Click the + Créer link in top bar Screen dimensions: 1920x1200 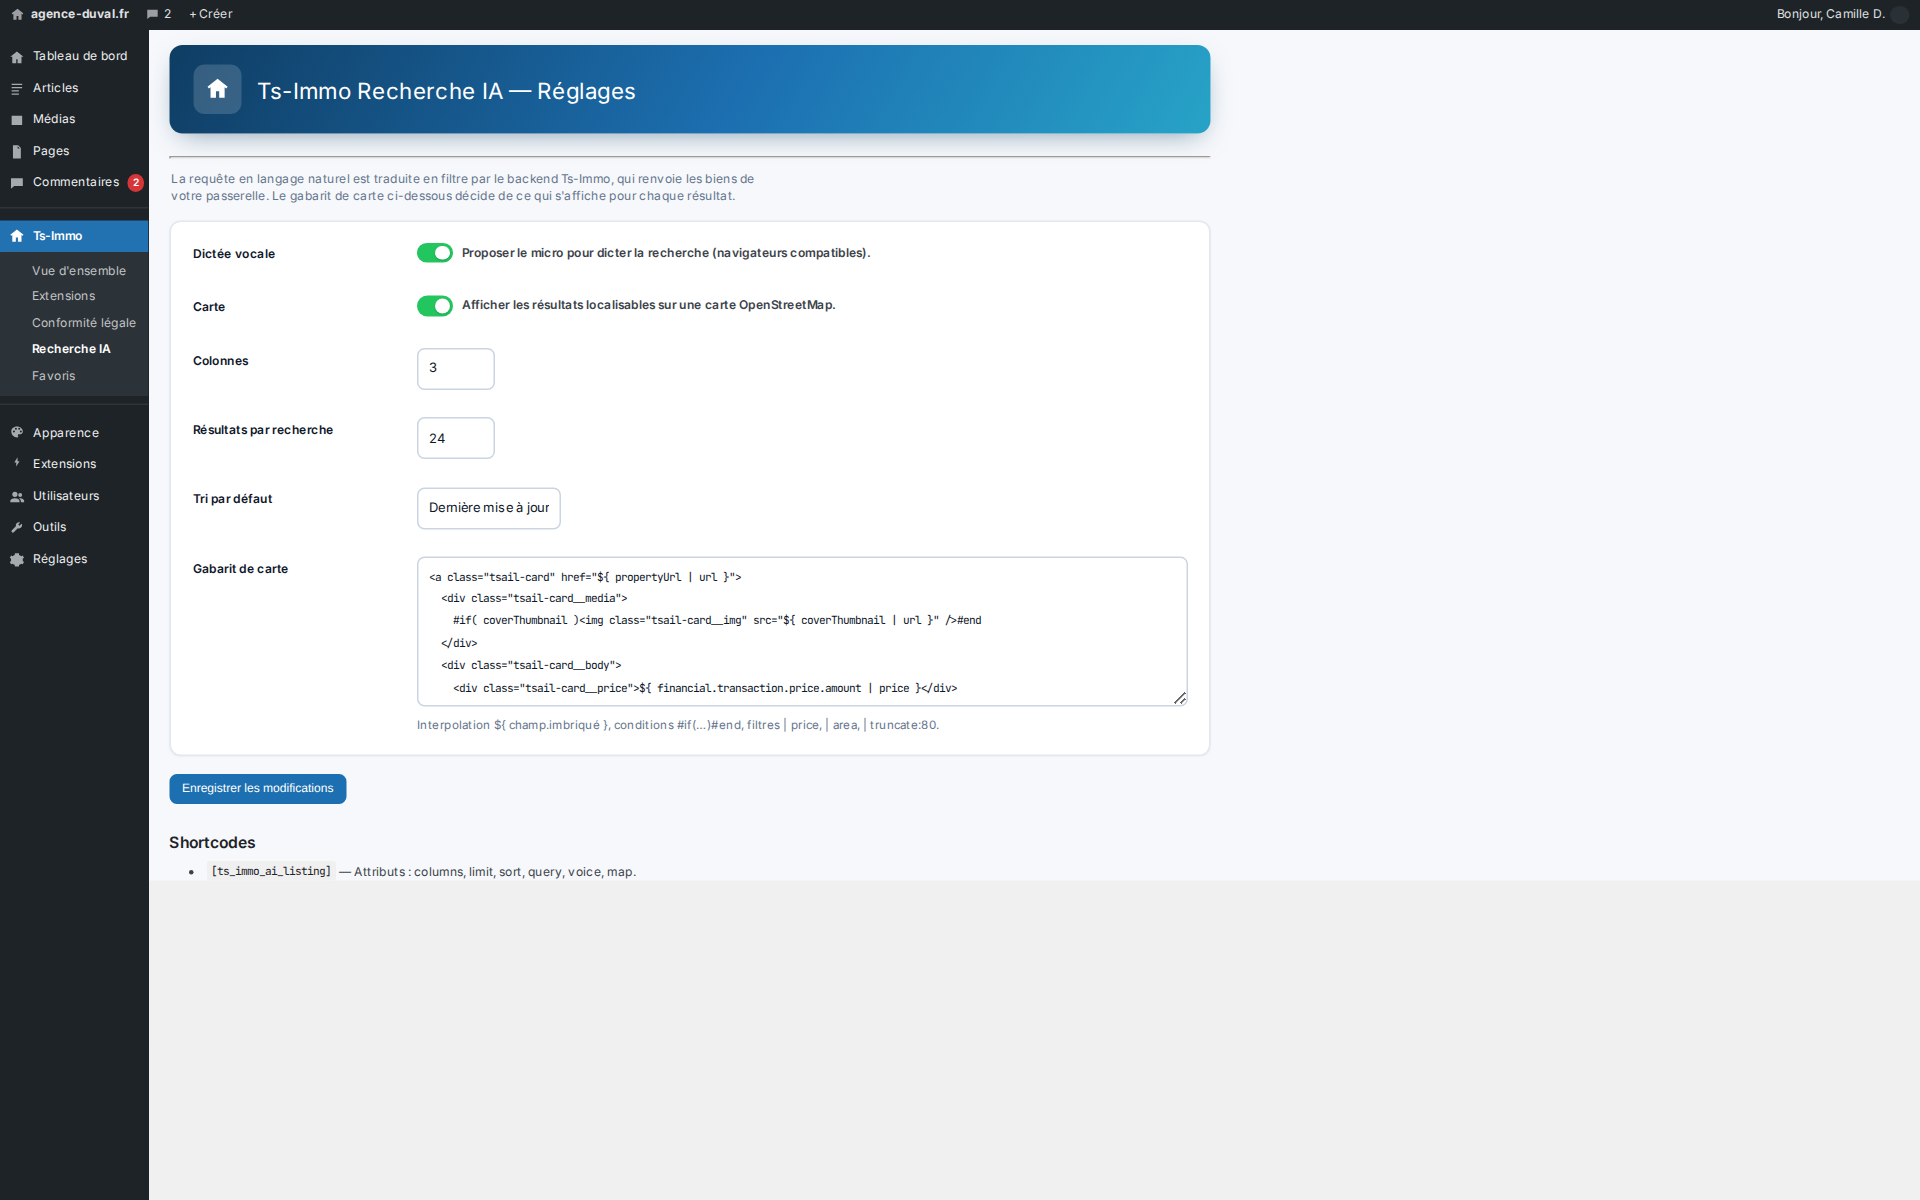click(x=211, y=14)
